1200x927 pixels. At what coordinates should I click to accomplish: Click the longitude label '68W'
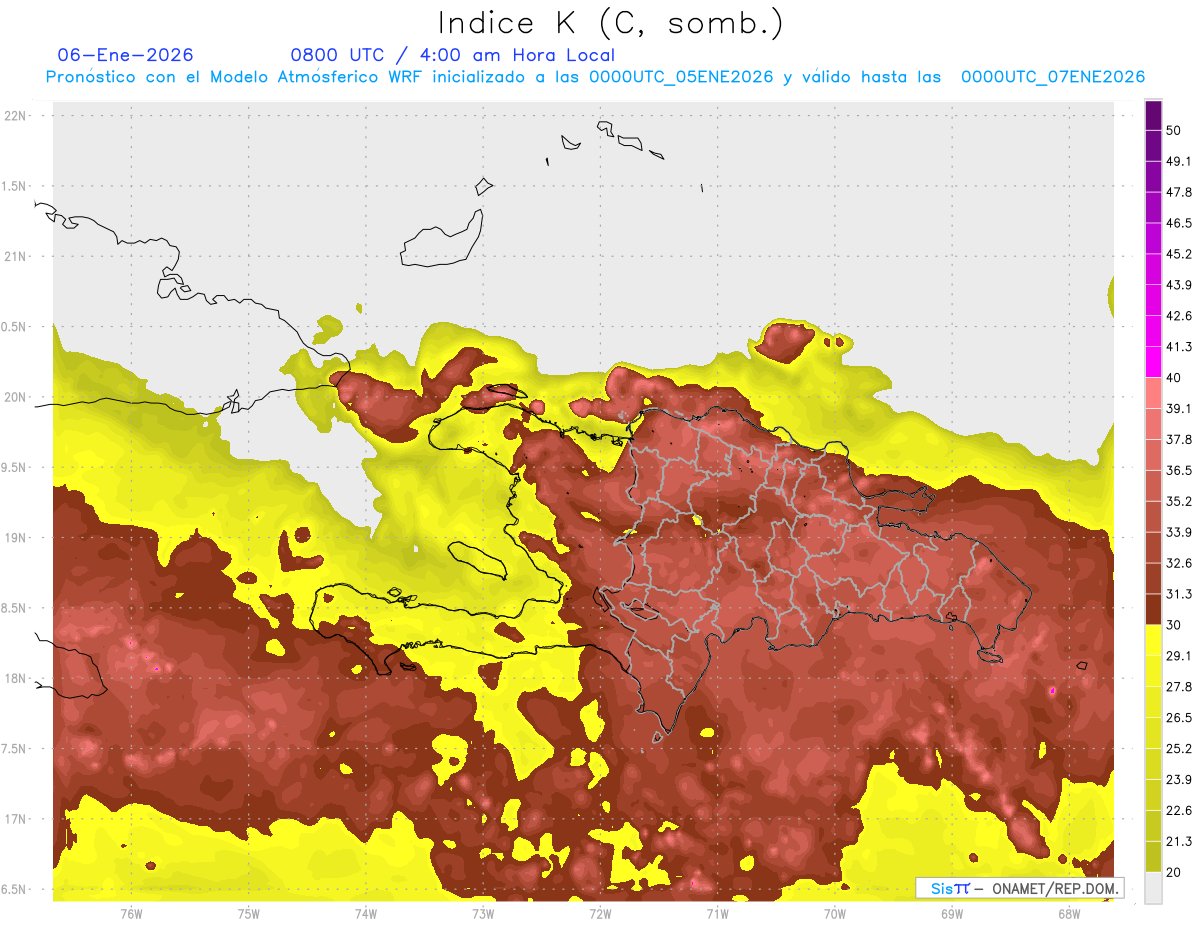coord(1068,914)
